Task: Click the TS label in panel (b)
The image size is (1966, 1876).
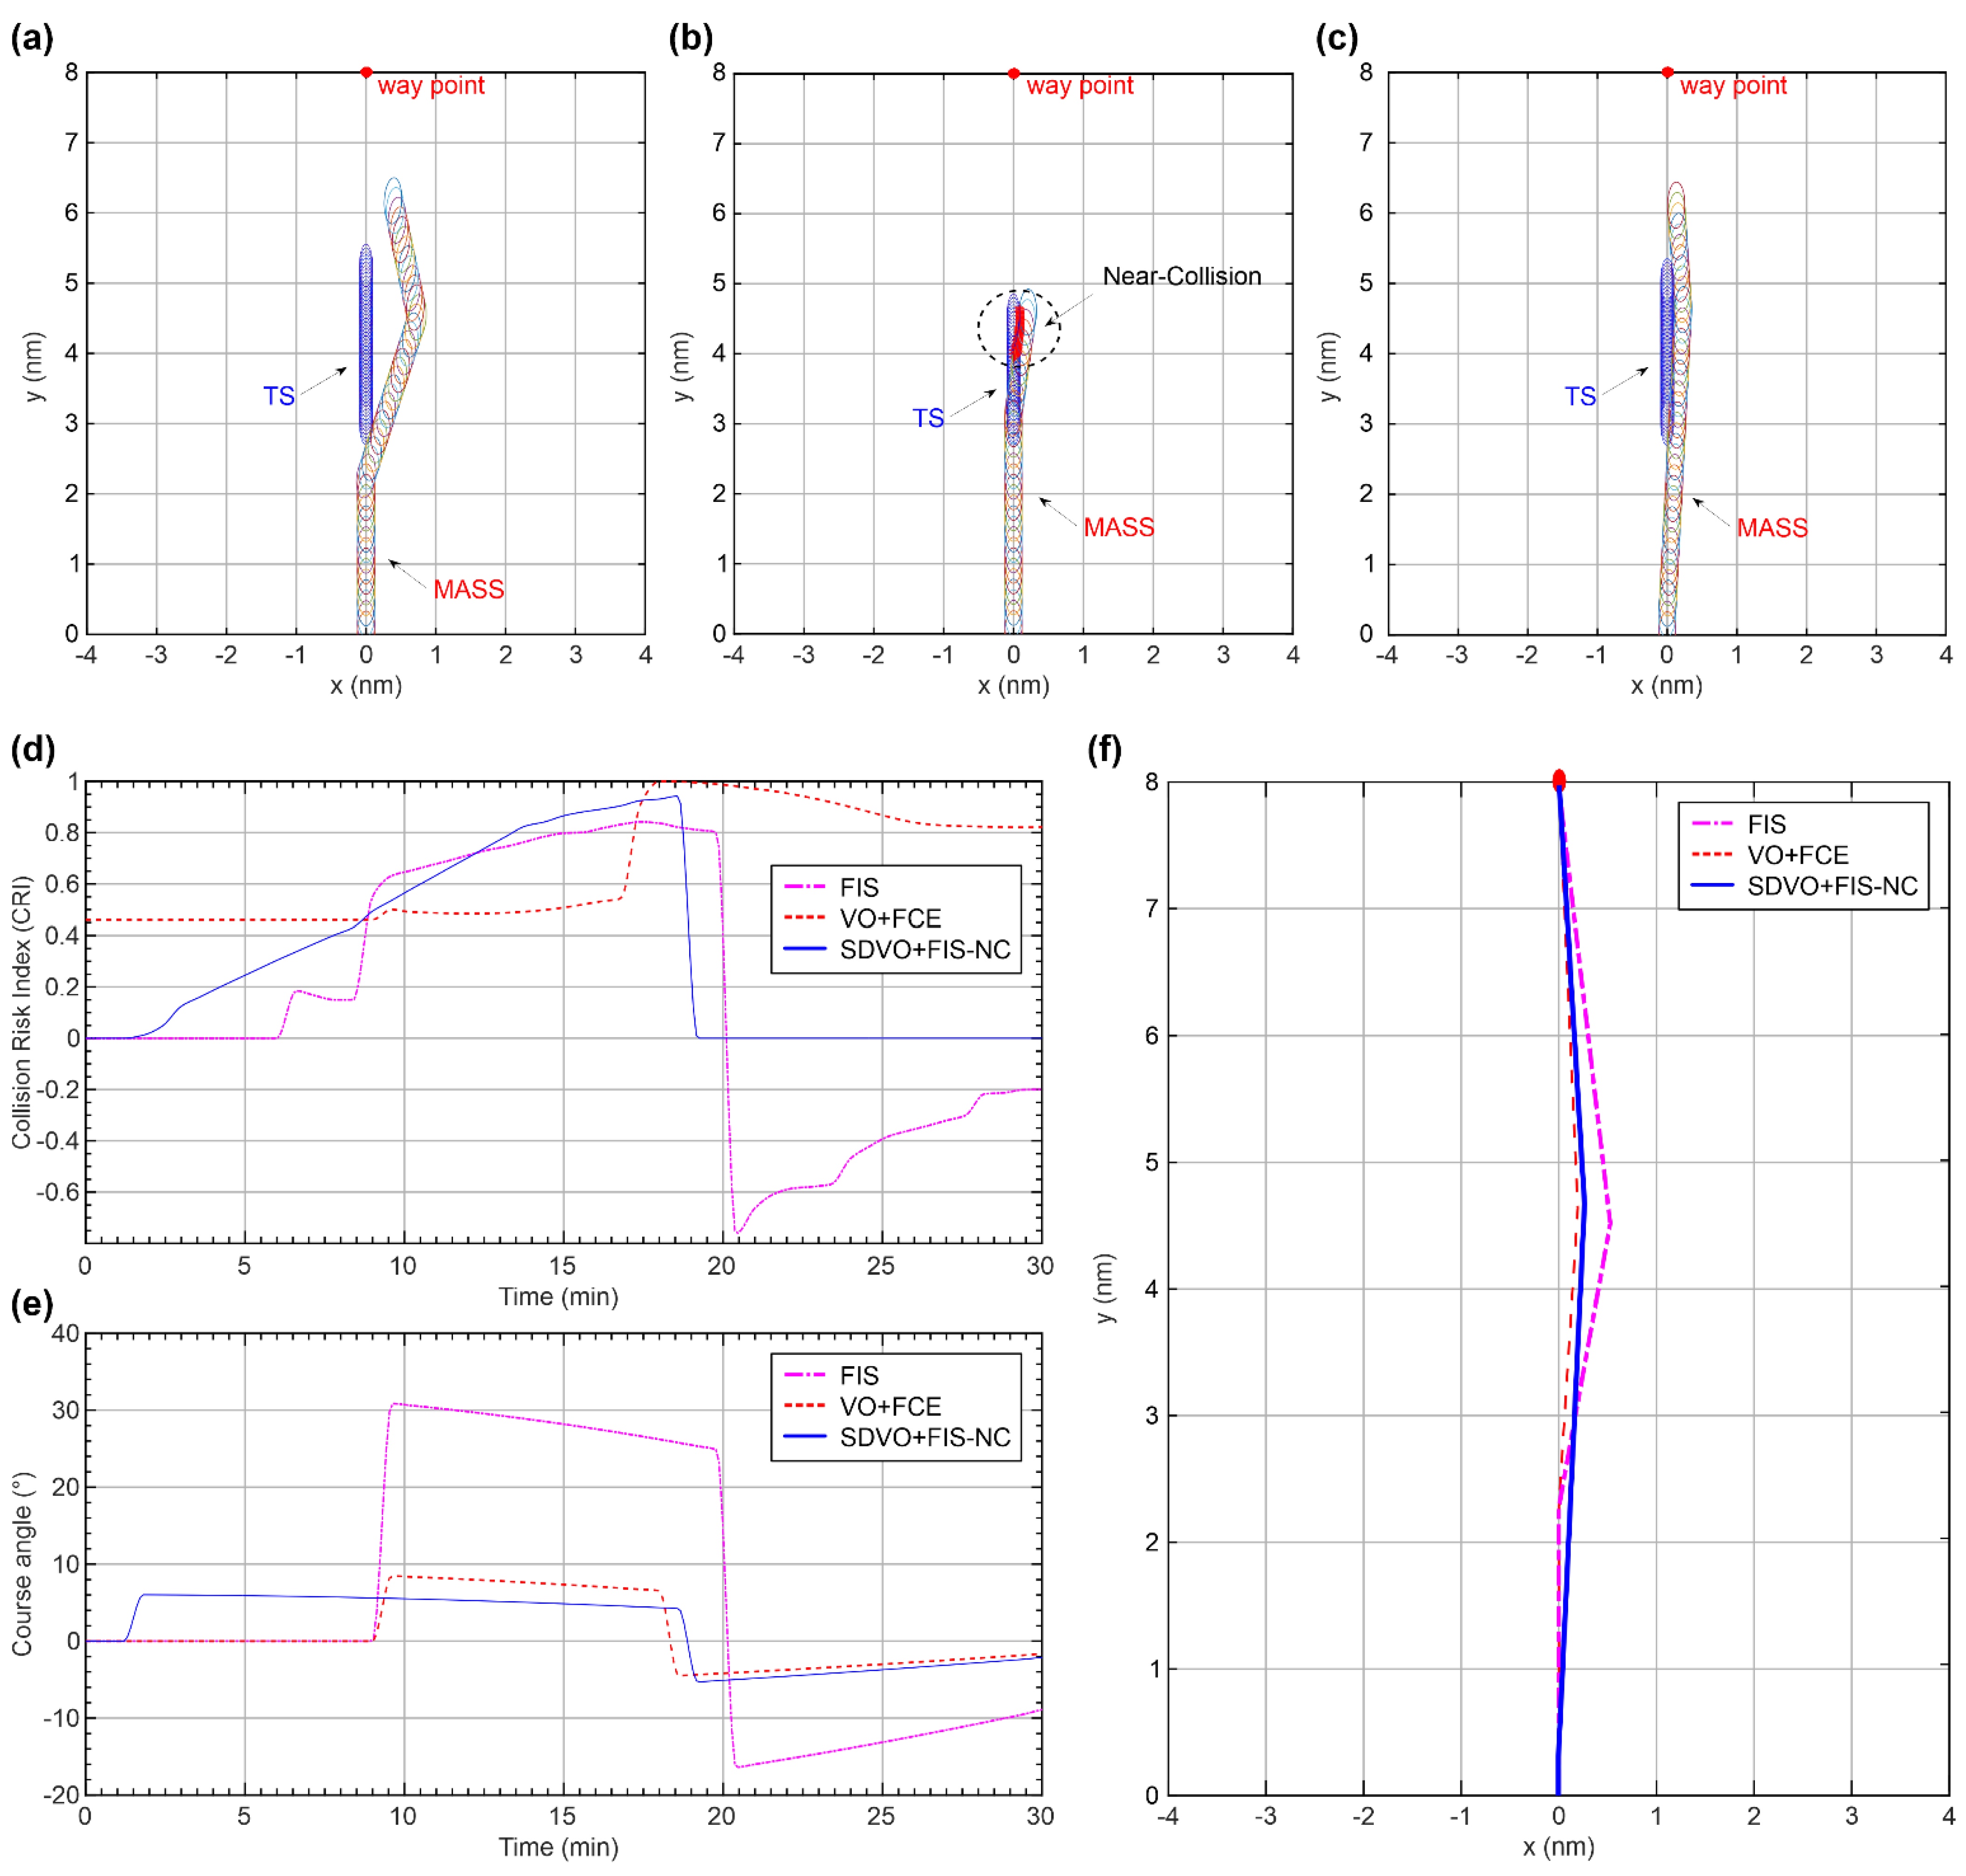Action: [927, 418]
